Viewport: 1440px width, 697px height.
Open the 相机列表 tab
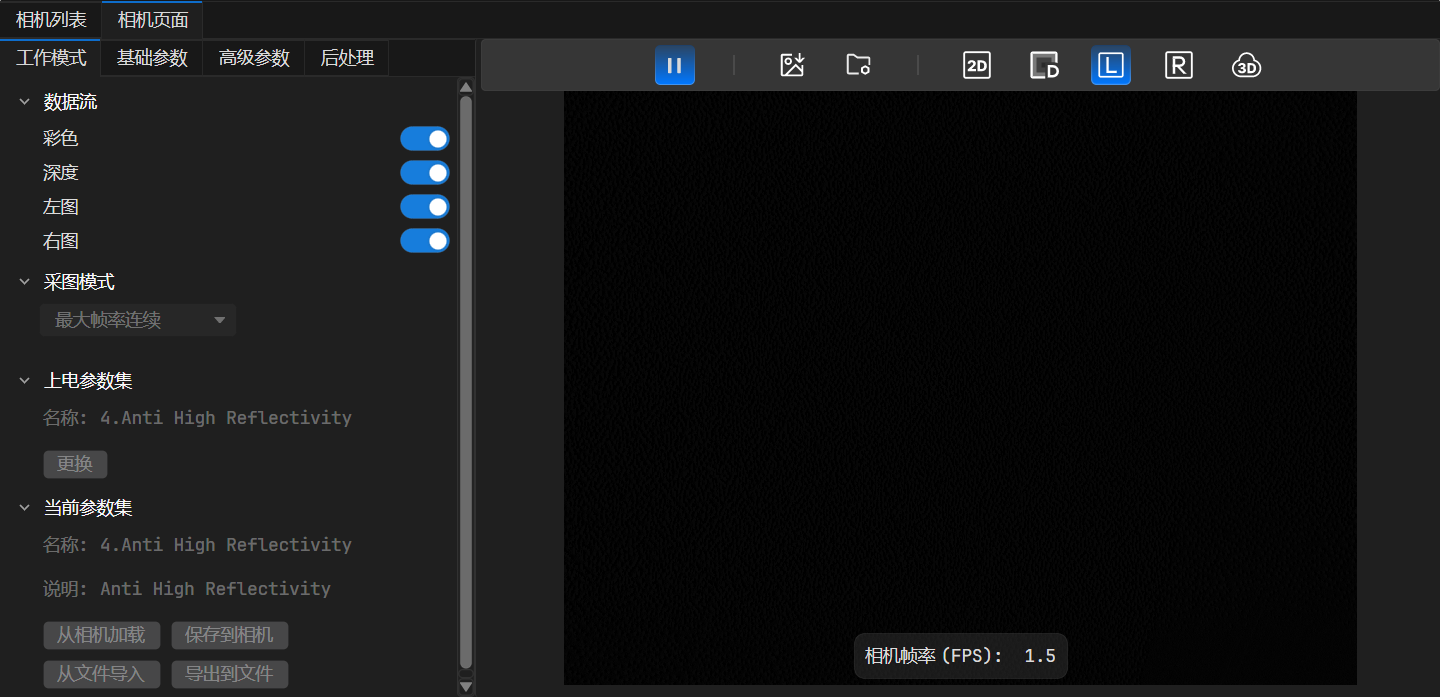pyautogui.click(x=51, y=20)
